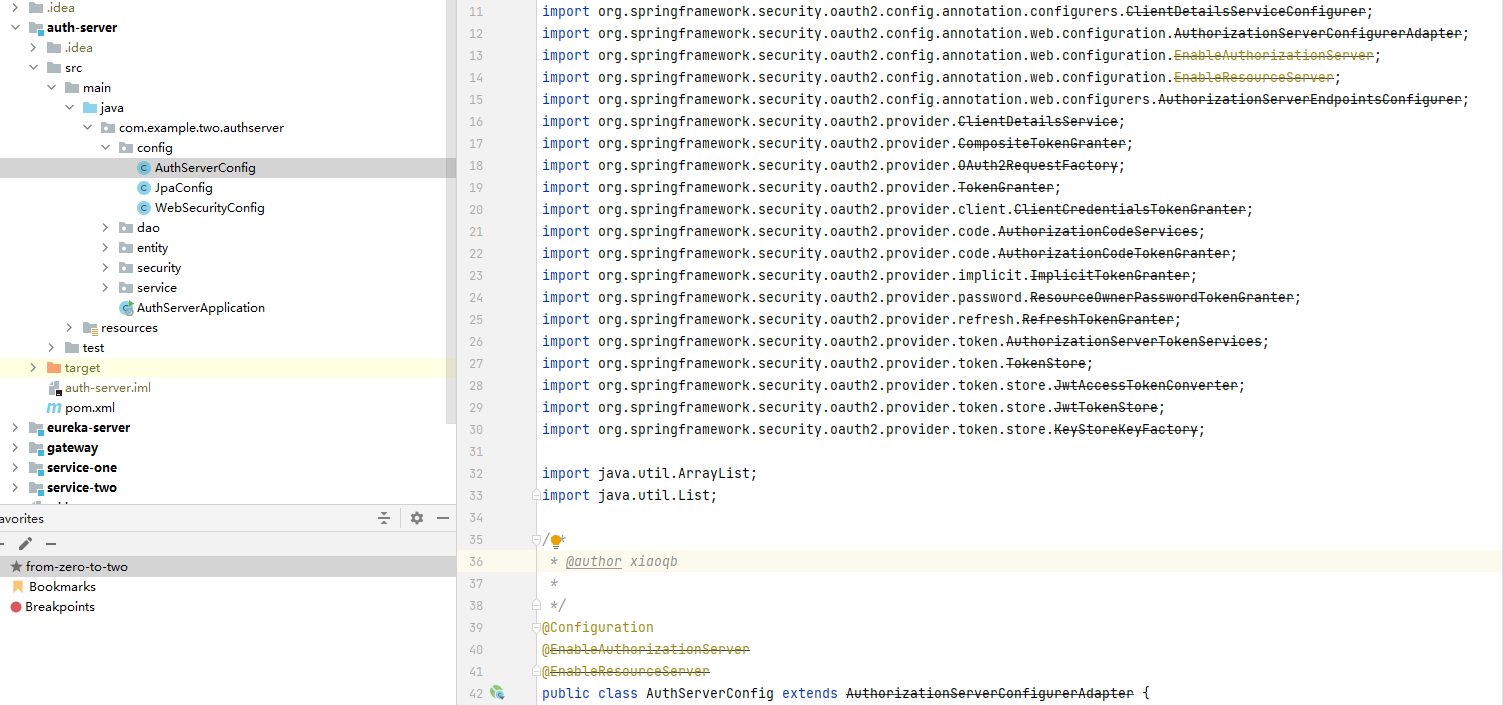
Task: Fold the Javadoc comment block at line 35
Action: coord(537,540)
